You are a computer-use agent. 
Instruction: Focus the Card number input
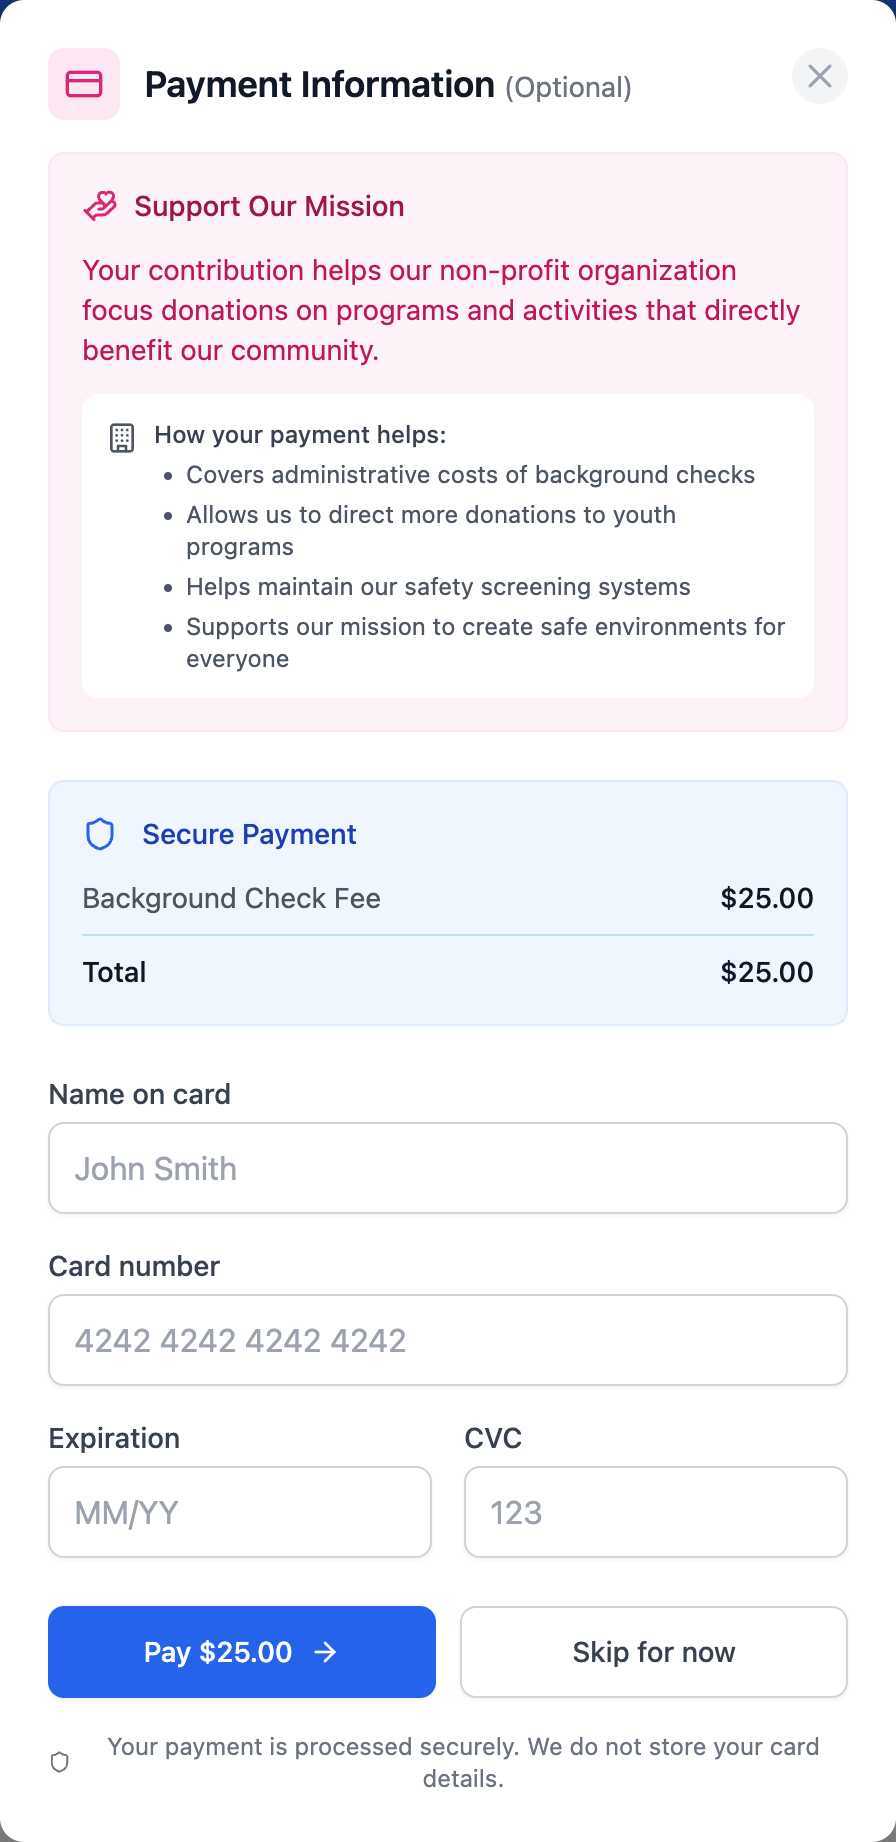pos(447,1340)
